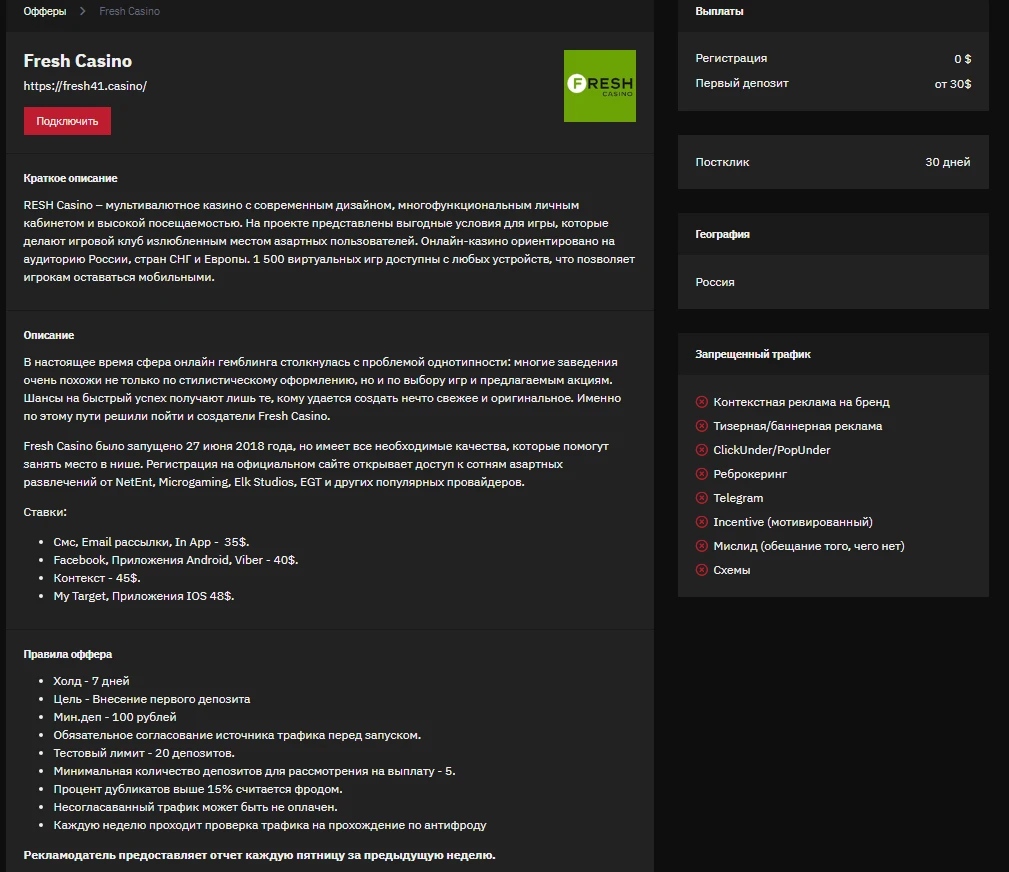The height and width of the screenshot is (872, 1009).
Task: Click the cross icon beside Схемы
Action: [701, 570]
